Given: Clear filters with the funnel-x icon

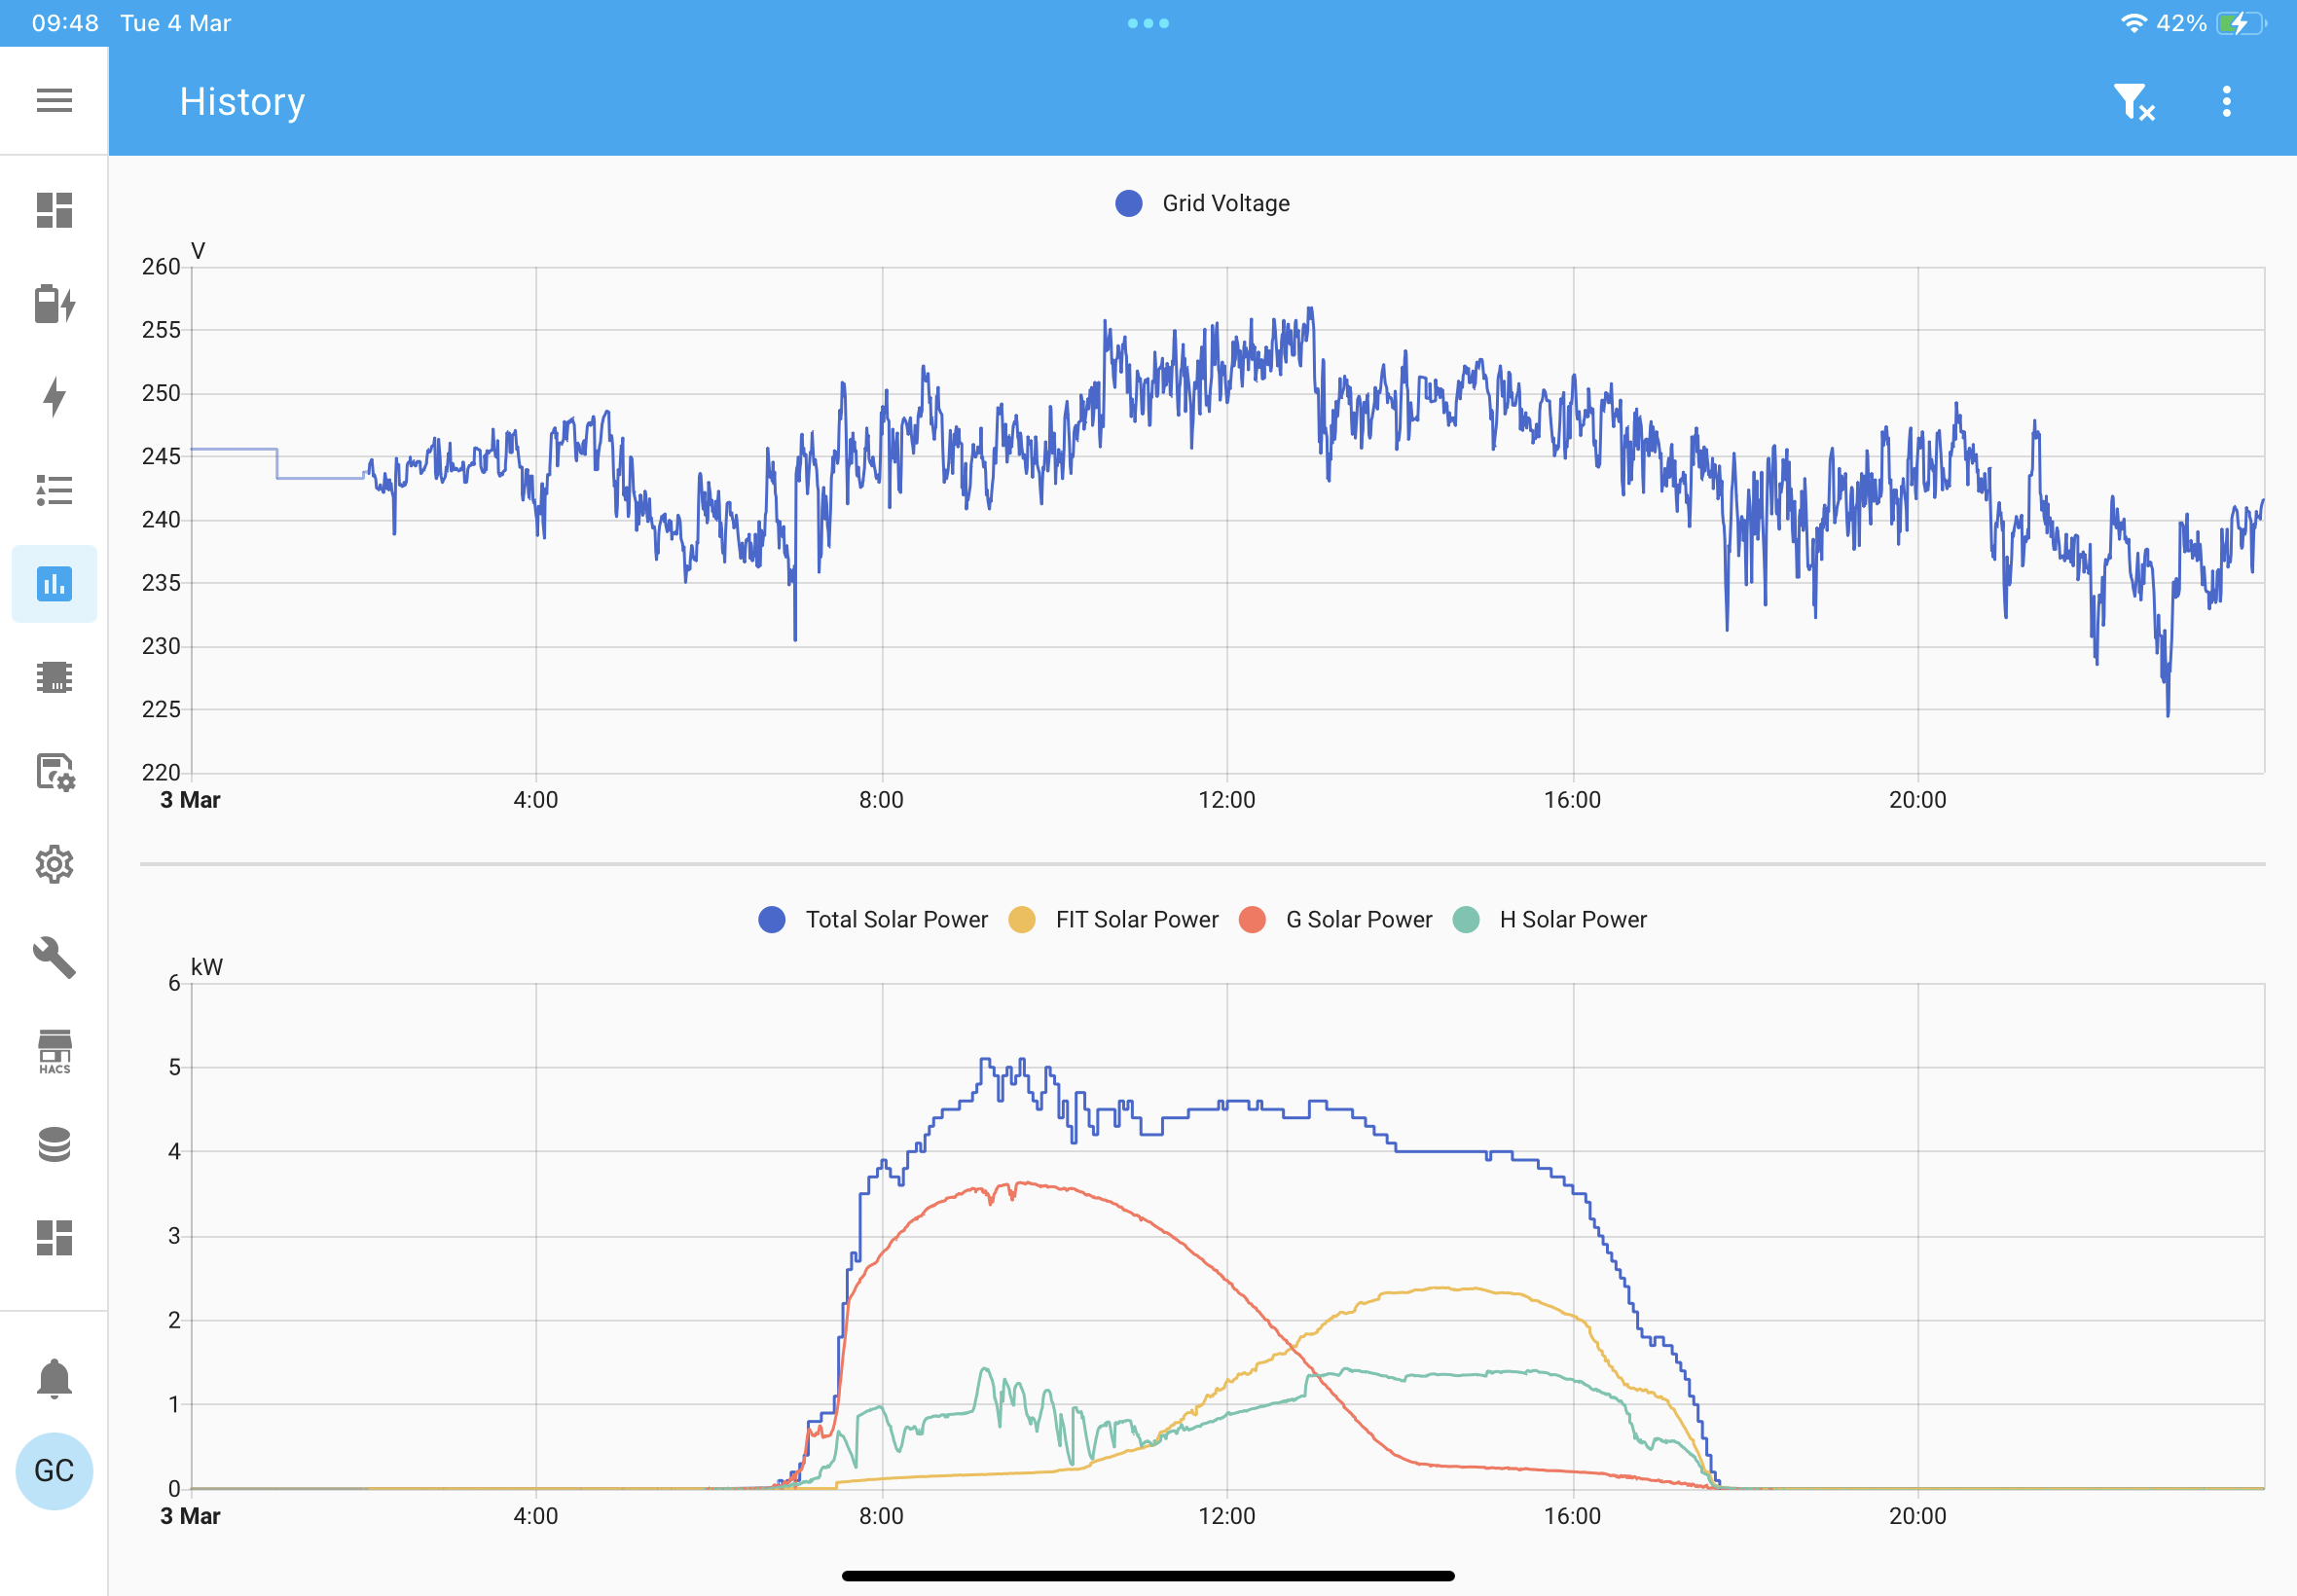Looking at the screenshot, I should coord(2134,102).
